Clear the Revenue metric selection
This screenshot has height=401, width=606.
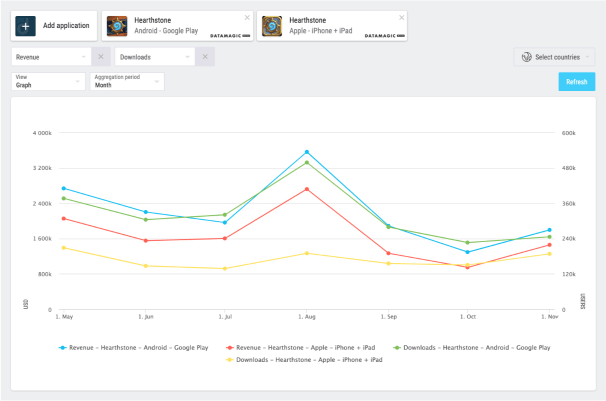pyautogui.click(x=100, y=57)
